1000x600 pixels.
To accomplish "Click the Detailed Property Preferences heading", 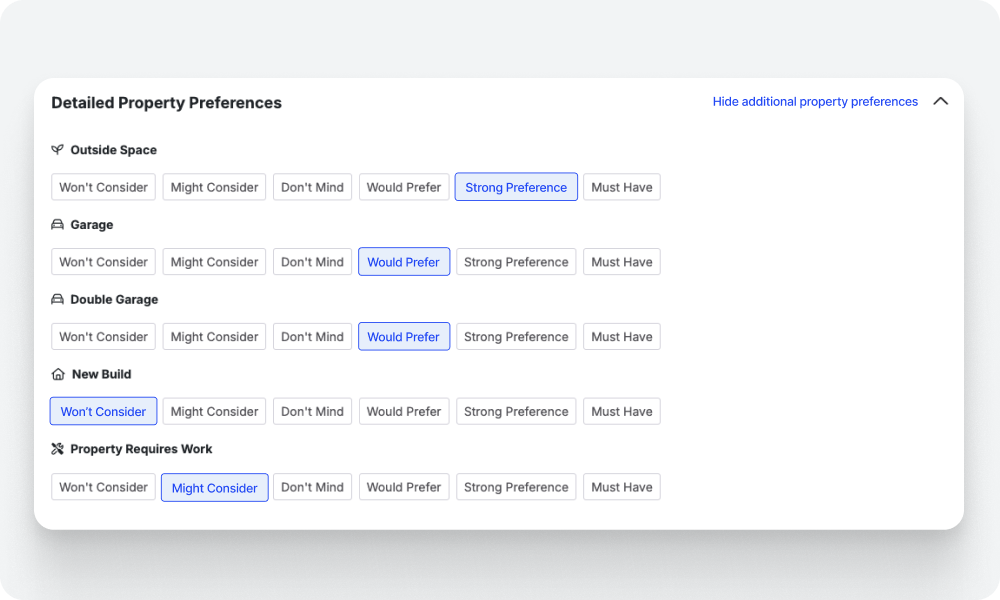I will [166, 103].
